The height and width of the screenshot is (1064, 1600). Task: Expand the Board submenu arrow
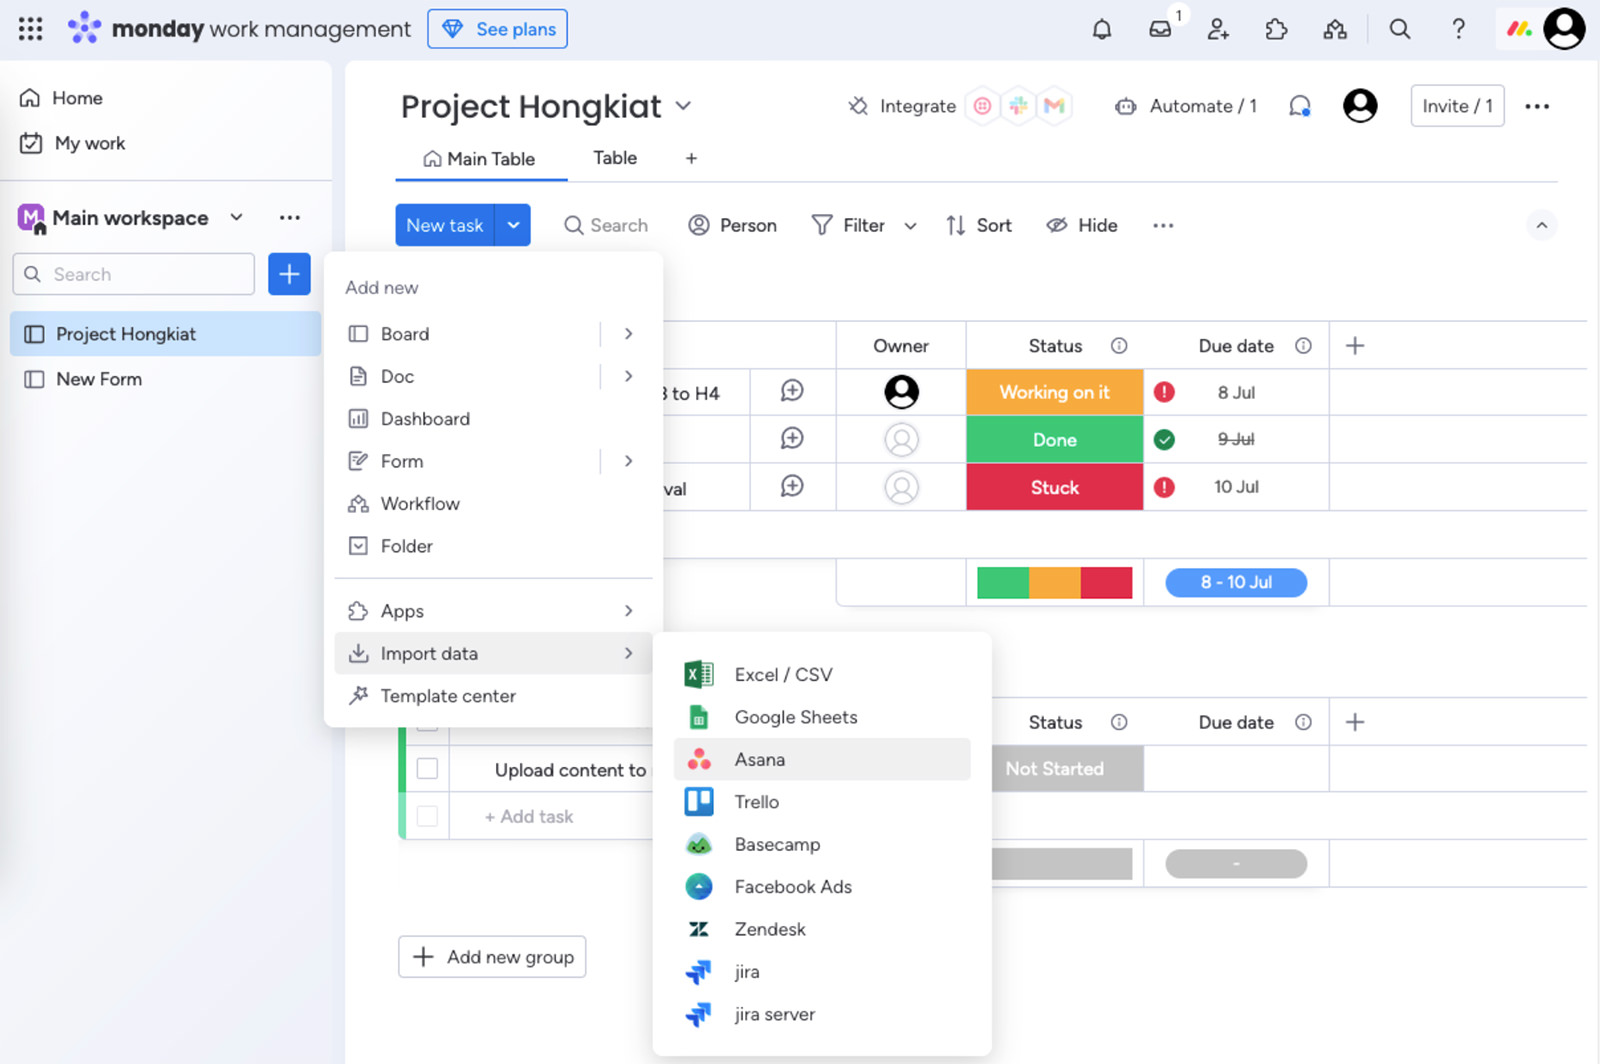[x=628, y=334]
